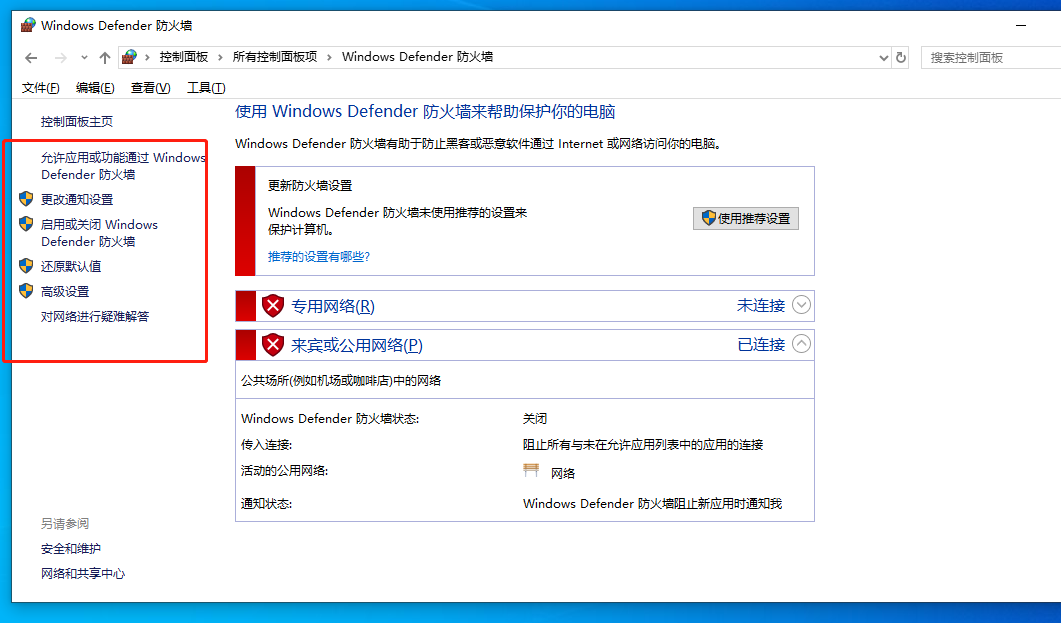
Task: Expand the 专用网络 section
Action: pos(801,305)
